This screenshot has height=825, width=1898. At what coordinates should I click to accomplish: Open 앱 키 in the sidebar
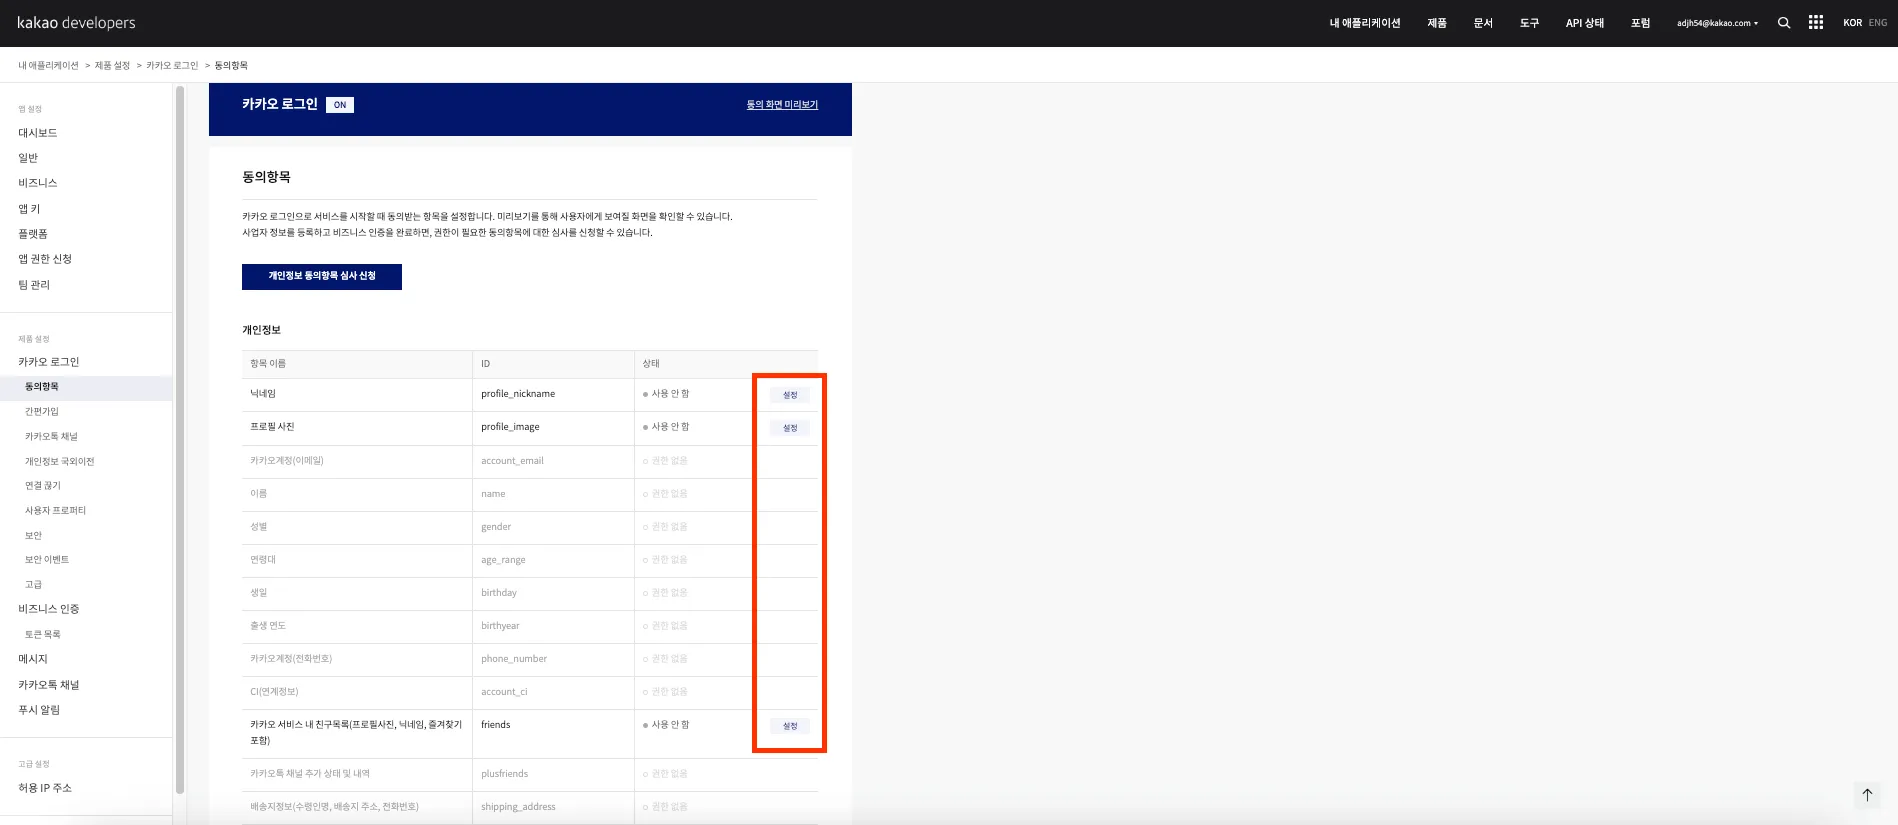tap(29, 209)
